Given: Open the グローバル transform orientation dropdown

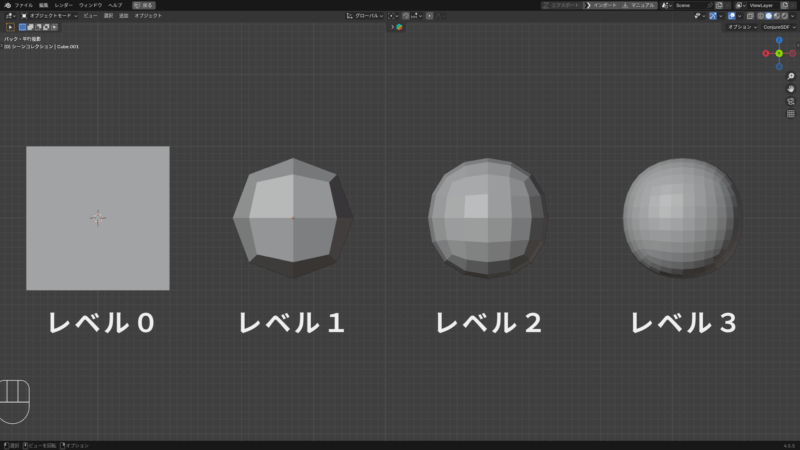Looking at the screenshot, I should 364,16.
